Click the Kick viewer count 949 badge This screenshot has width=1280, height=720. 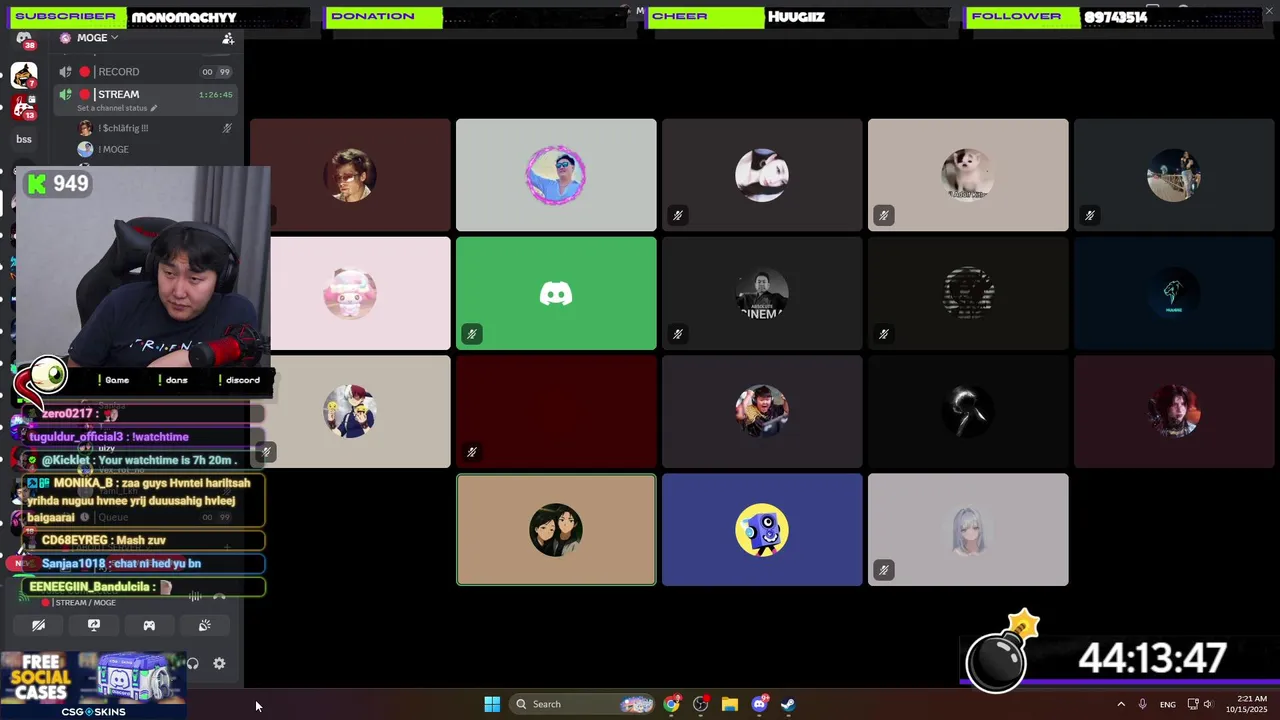58,183
